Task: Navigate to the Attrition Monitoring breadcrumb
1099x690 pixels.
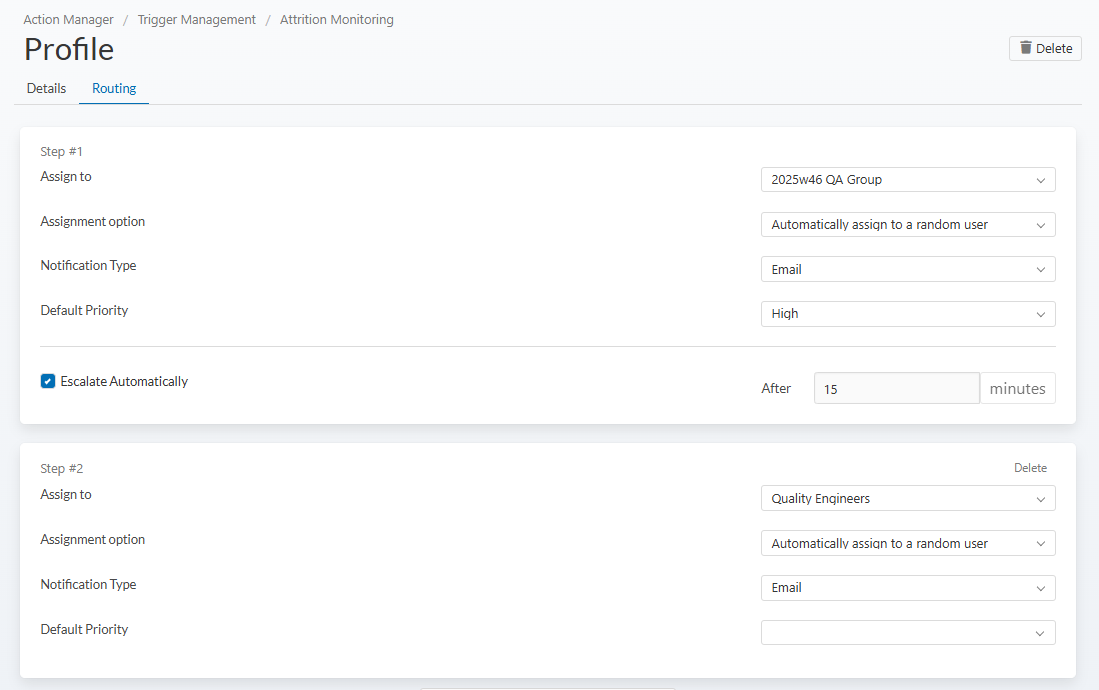Action: [x=336, y=19]
